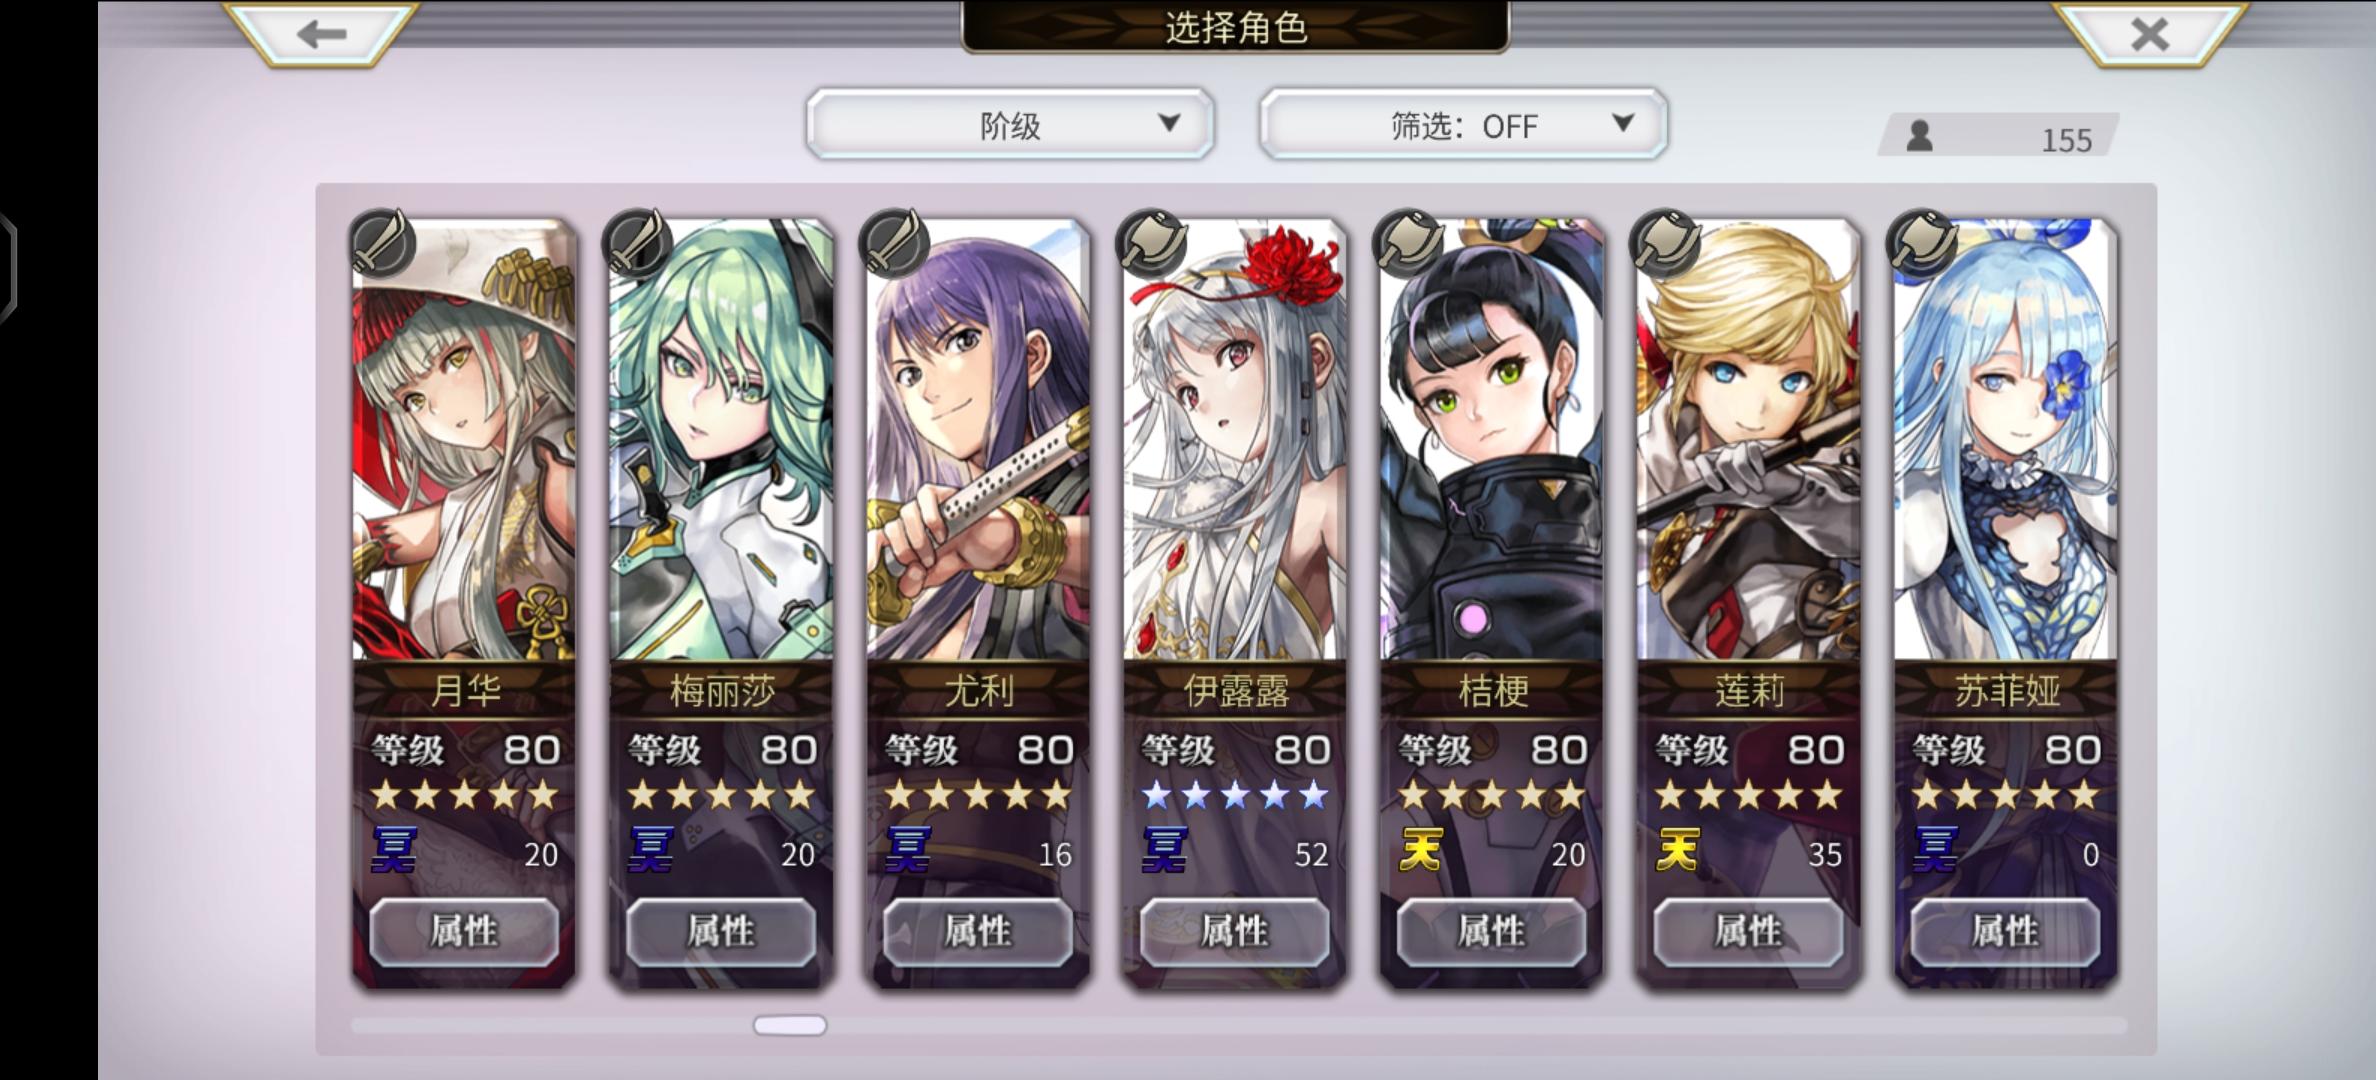Click the horizontal scrollbar handle

click(790, 1025)
